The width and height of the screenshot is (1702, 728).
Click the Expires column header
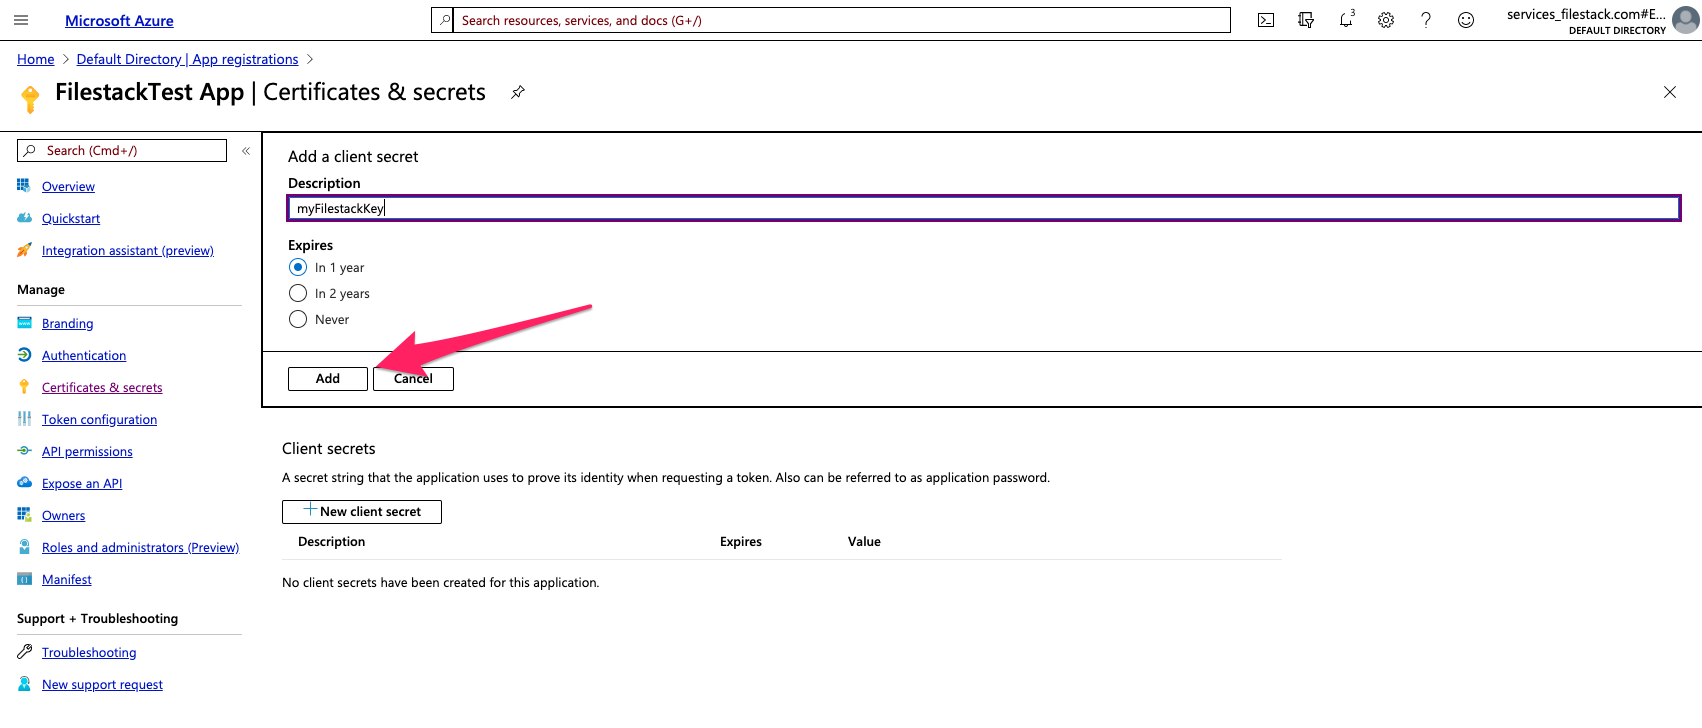coord(741,542)
